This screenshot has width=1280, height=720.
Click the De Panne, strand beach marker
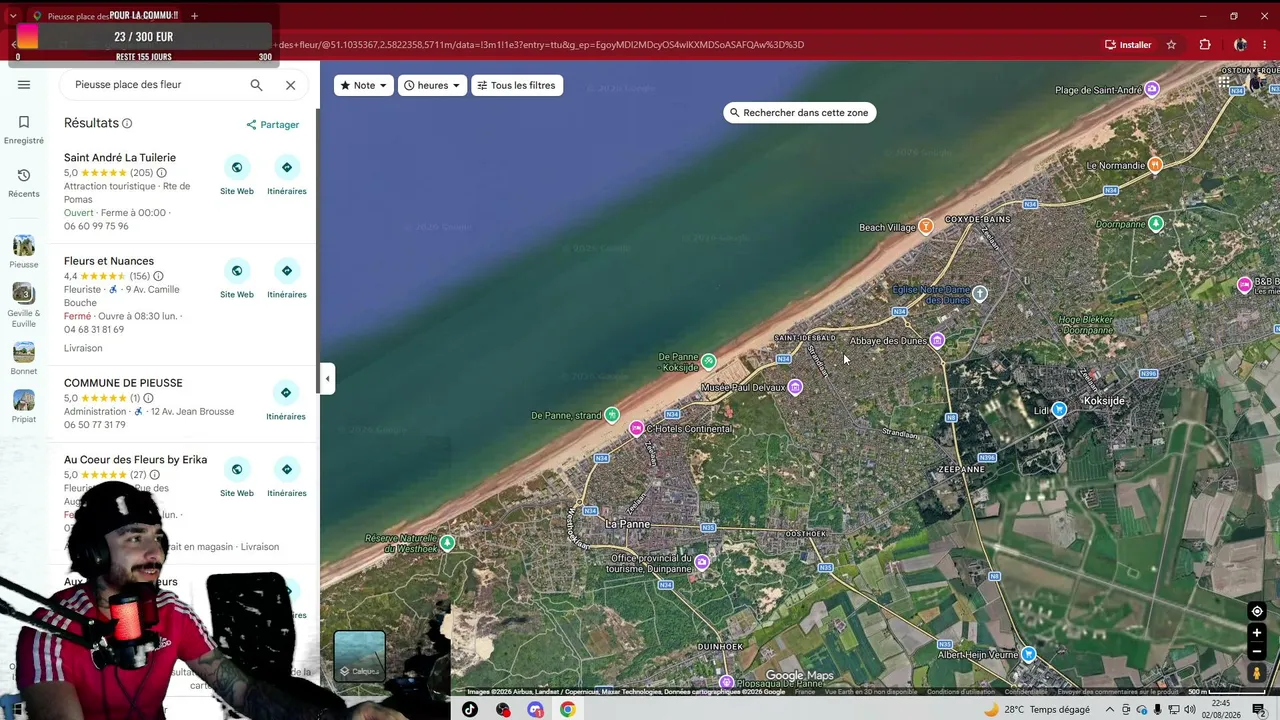612,415
